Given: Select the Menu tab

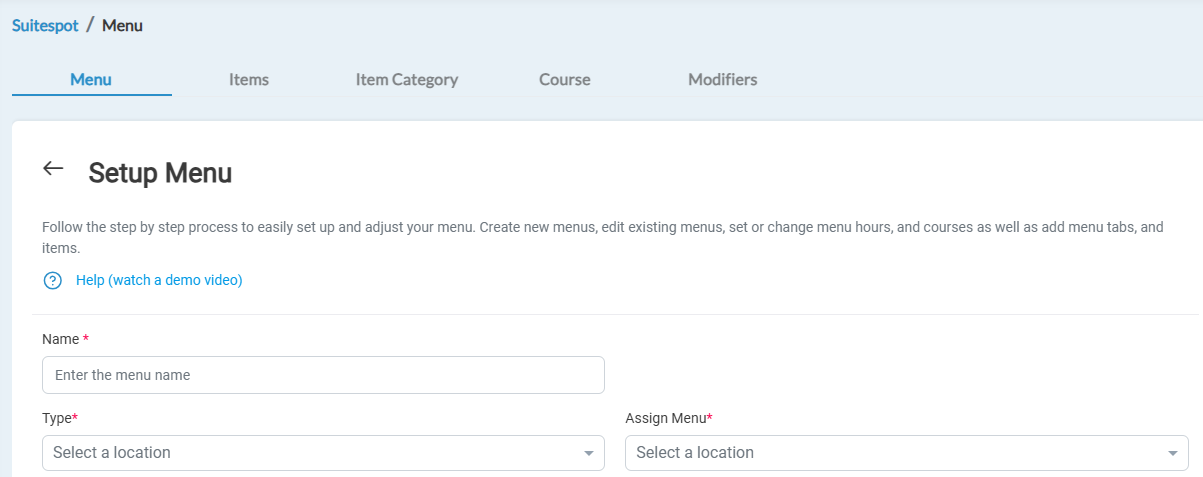Looking at the screenshot, I should [x=91, y=80].
